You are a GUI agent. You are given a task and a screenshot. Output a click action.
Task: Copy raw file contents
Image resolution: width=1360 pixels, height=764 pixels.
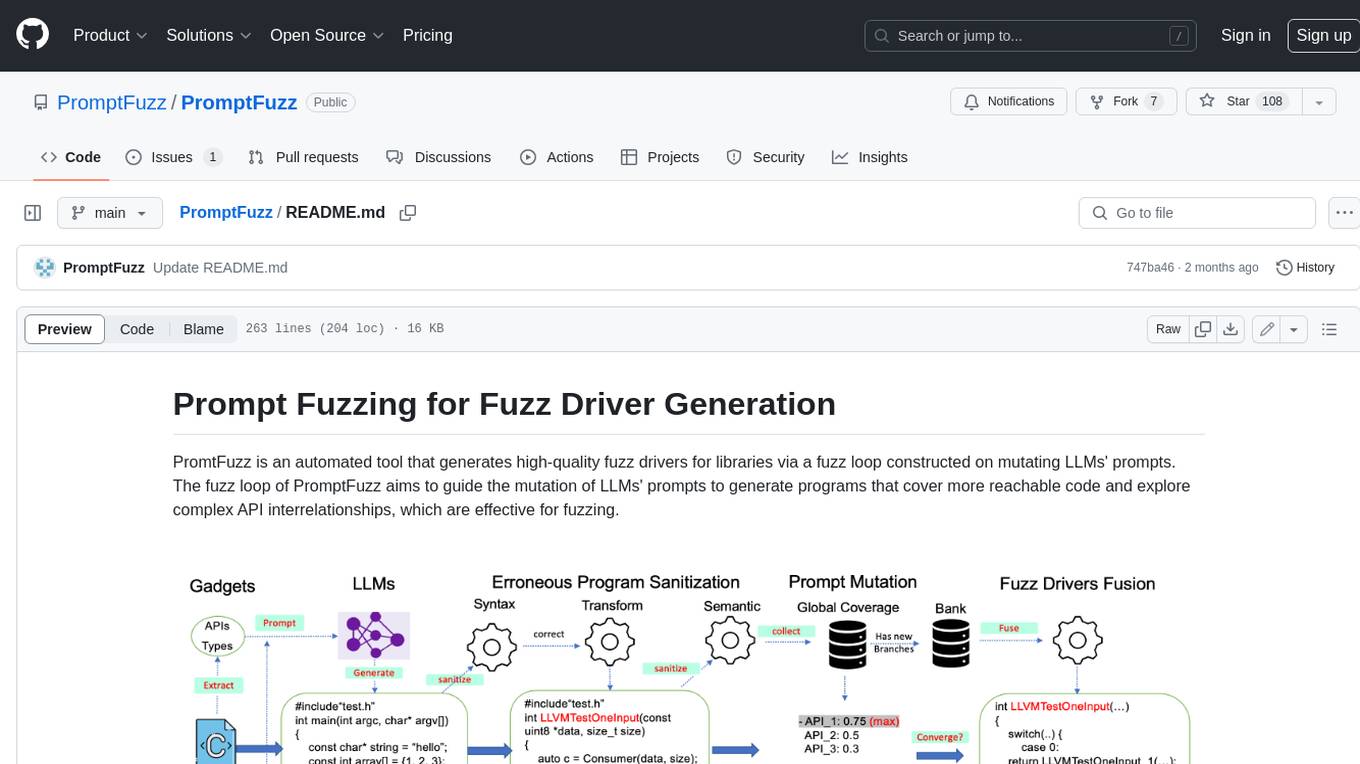(1203, 329)
